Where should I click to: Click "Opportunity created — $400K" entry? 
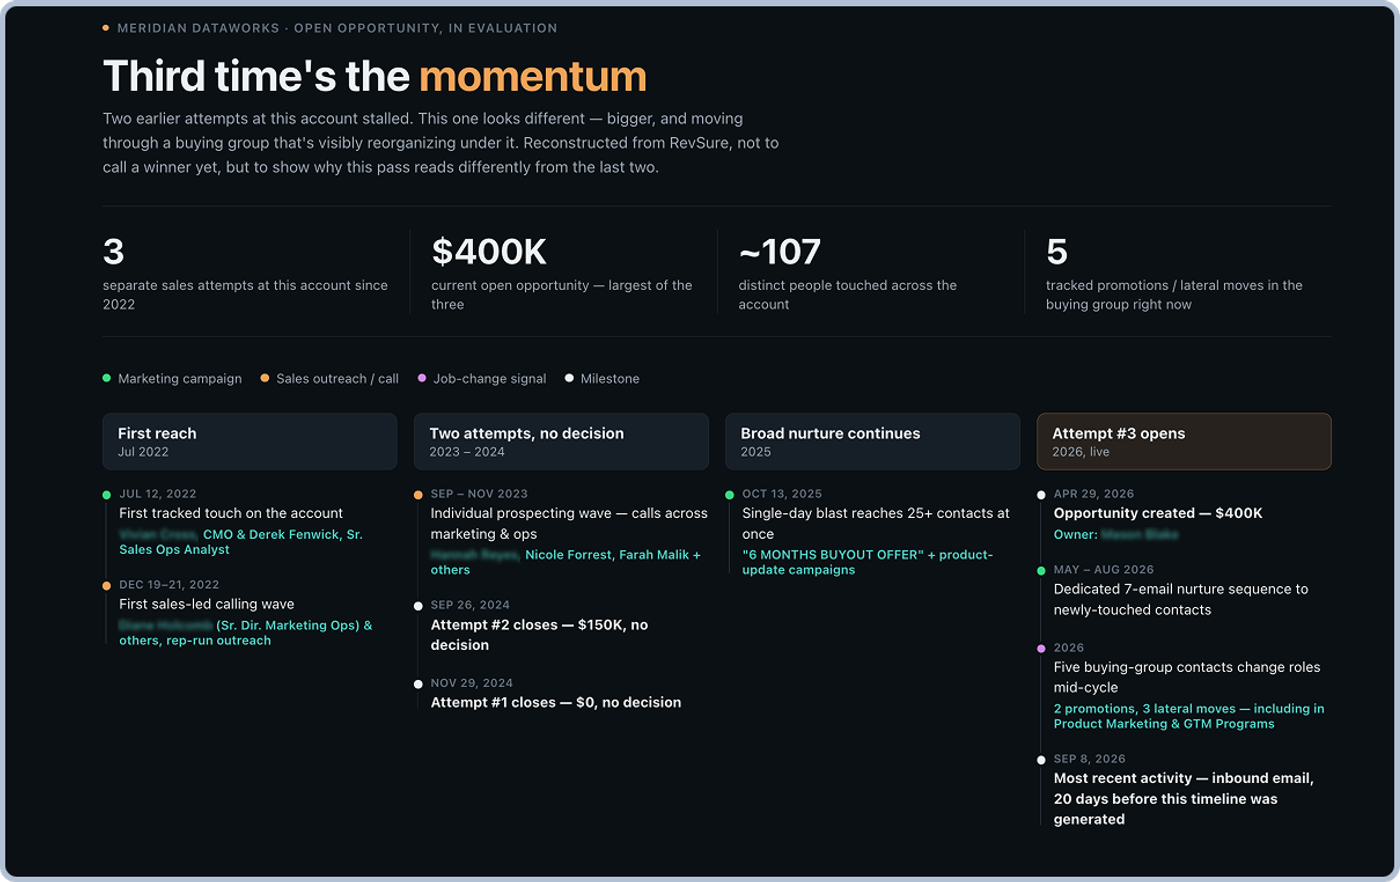pos(1158,513)
